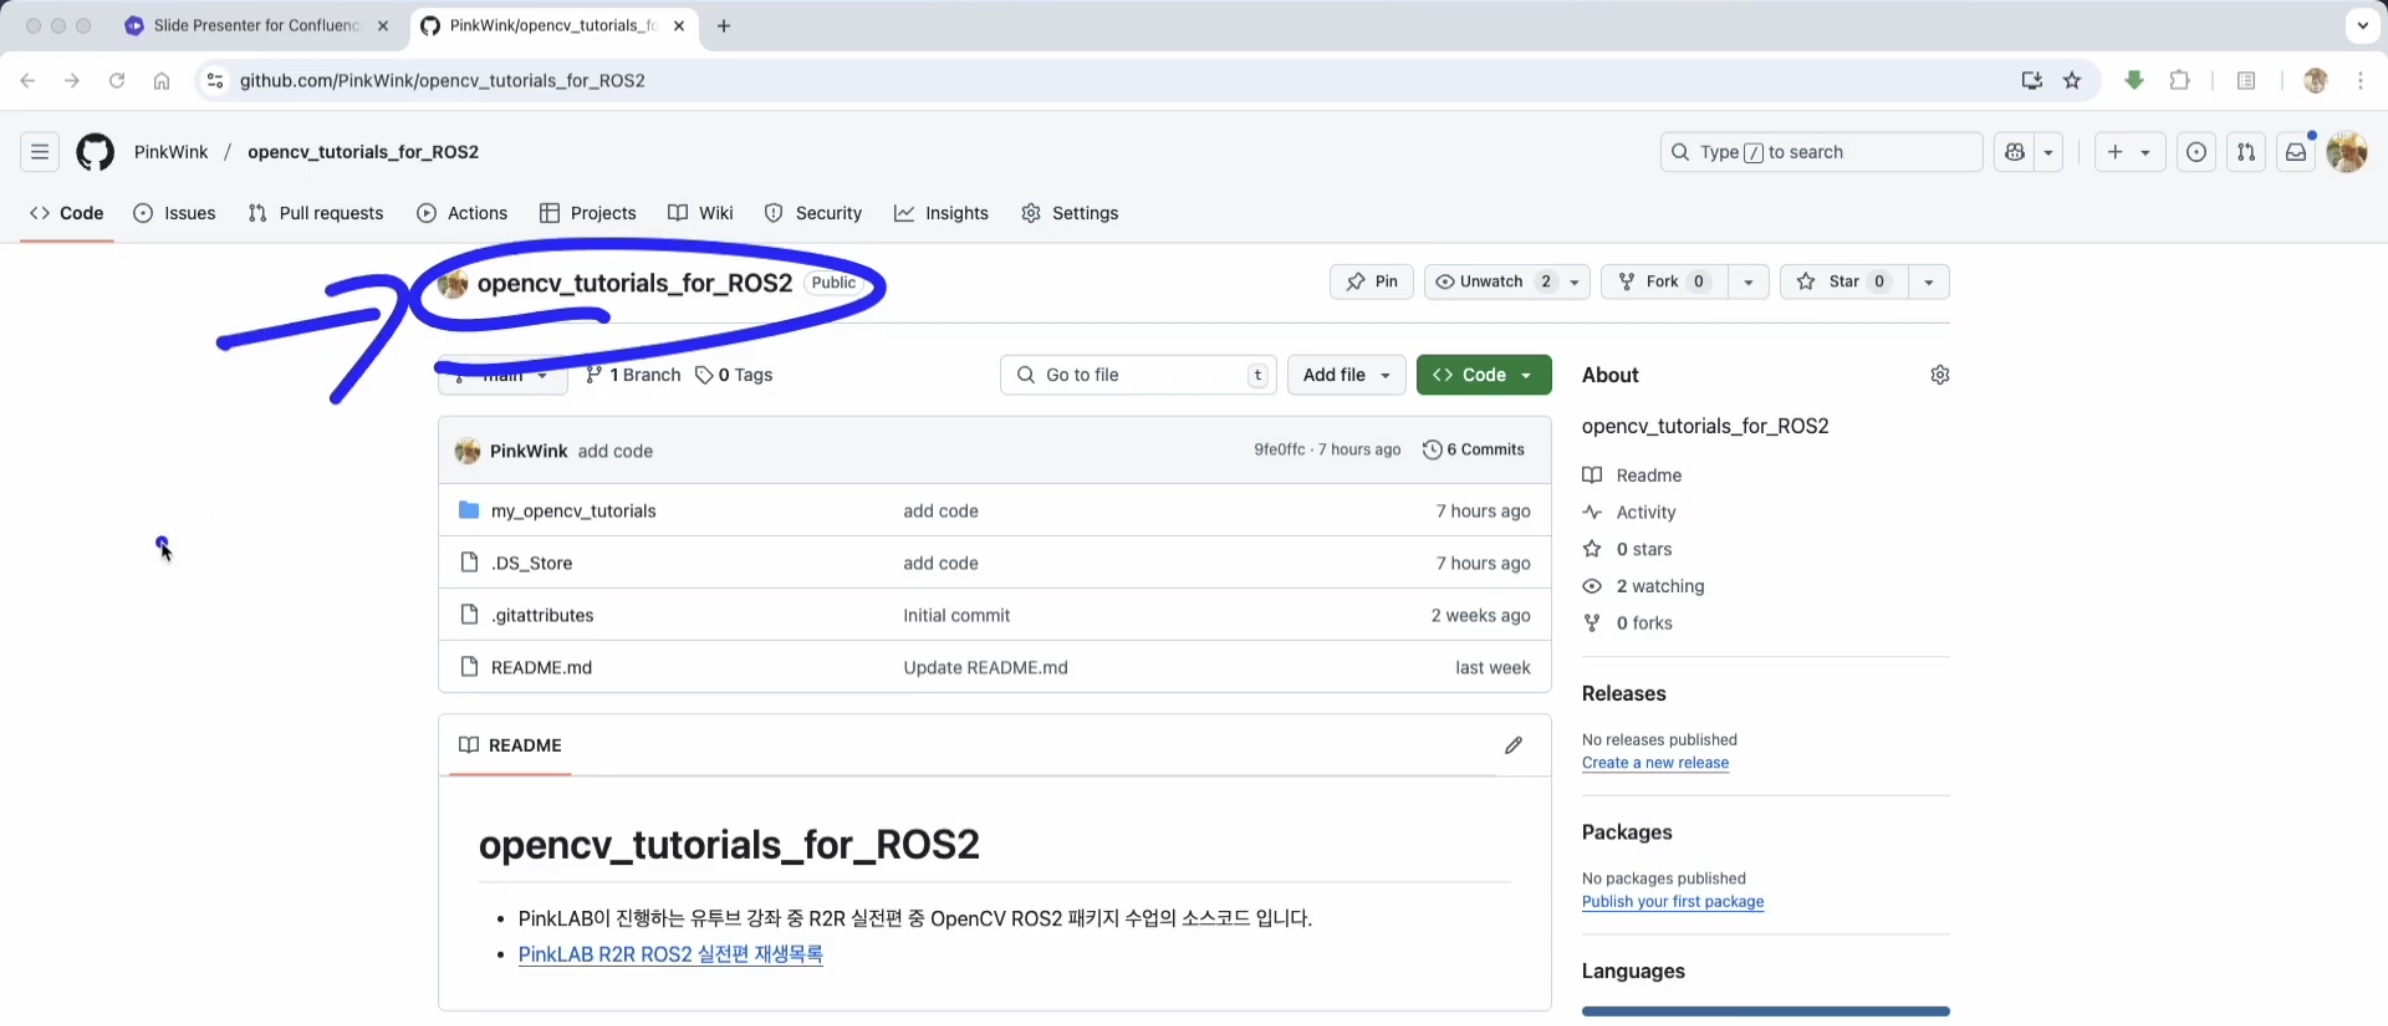This screenshot has width=2388, height=1026.
Task: Click Create a new release
Action: coord(1655,762)
